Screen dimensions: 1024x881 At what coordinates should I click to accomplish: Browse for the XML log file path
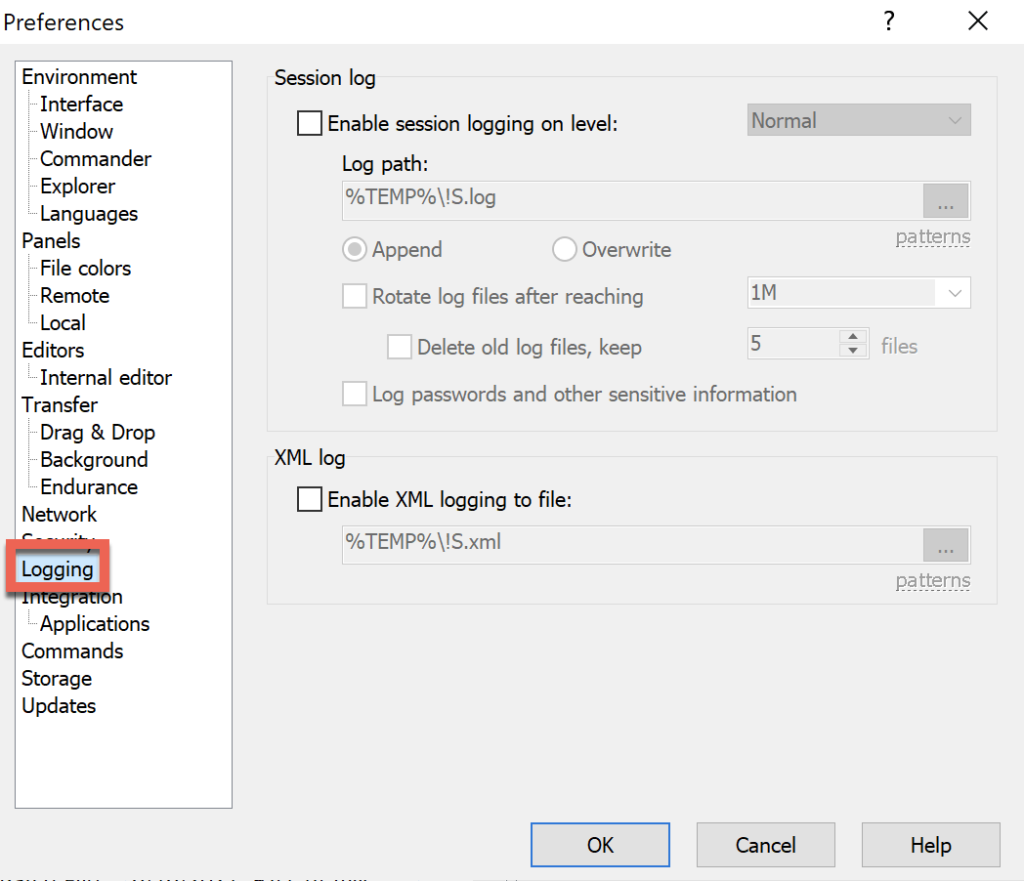click(x=945, y=545)
